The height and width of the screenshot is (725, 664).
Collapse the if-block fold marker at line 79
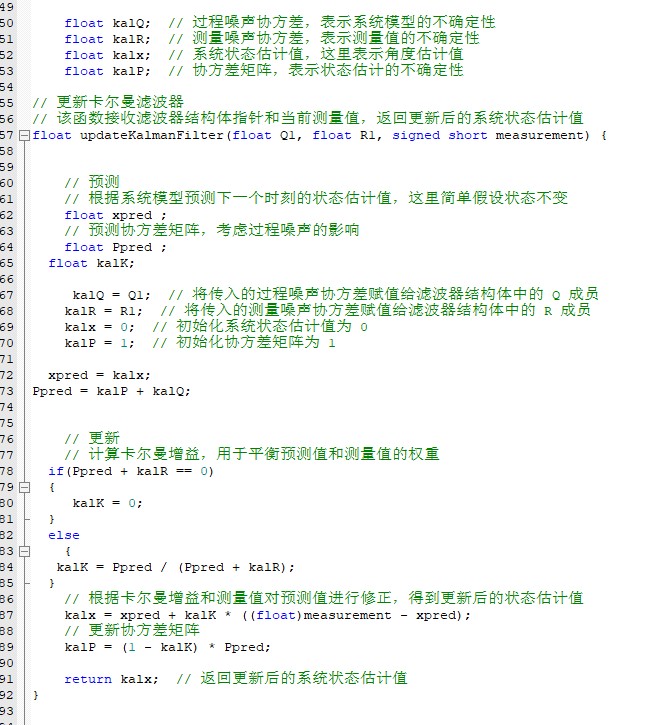click(x=25, y=487)
